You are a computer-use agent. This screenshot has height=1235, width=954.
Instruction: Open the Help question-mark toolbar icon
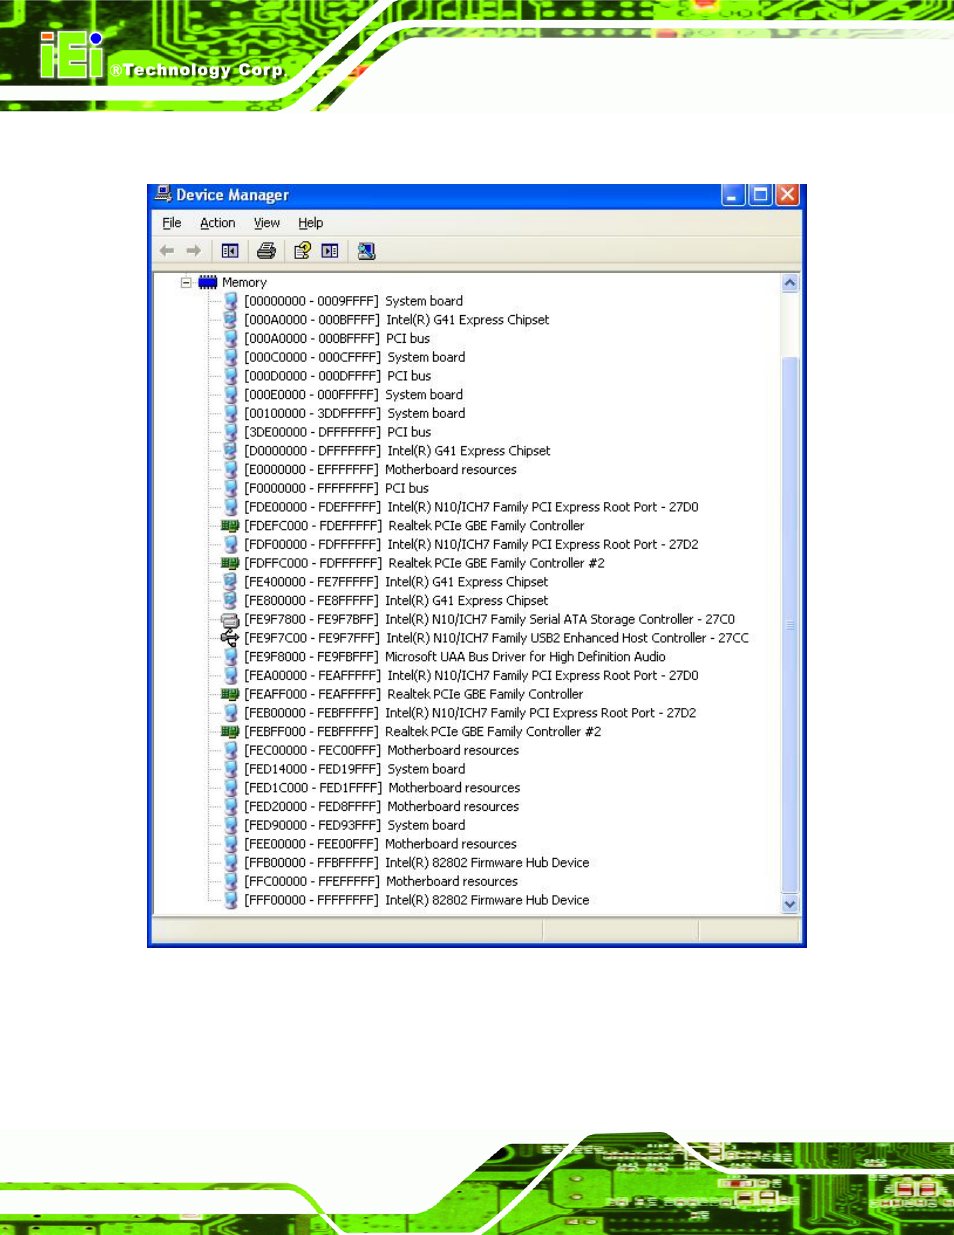302,251
